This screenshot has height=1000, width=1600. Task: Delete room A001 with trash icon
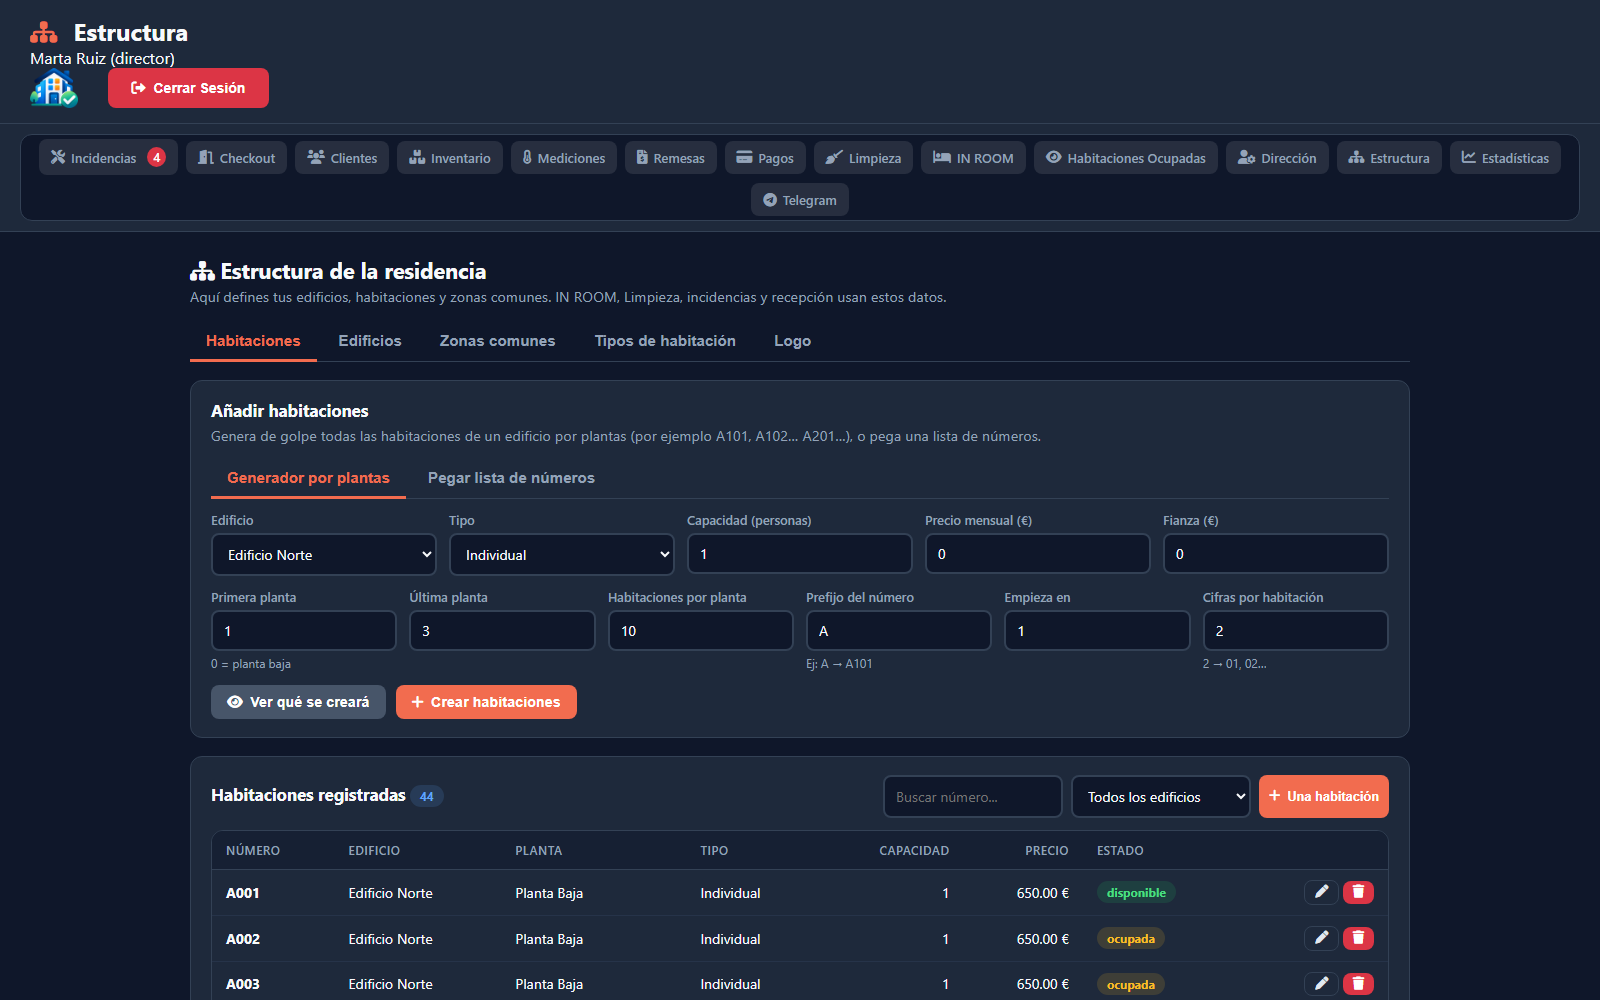1358,892
